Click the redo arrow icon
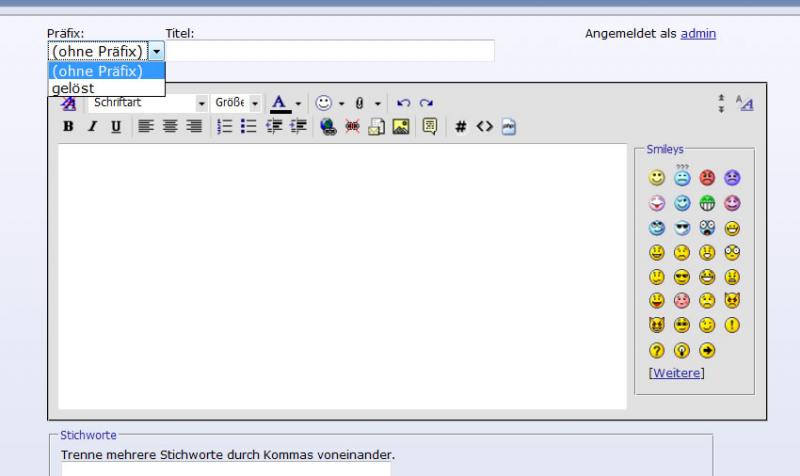800x476 pixels. (x=426, y=103)
